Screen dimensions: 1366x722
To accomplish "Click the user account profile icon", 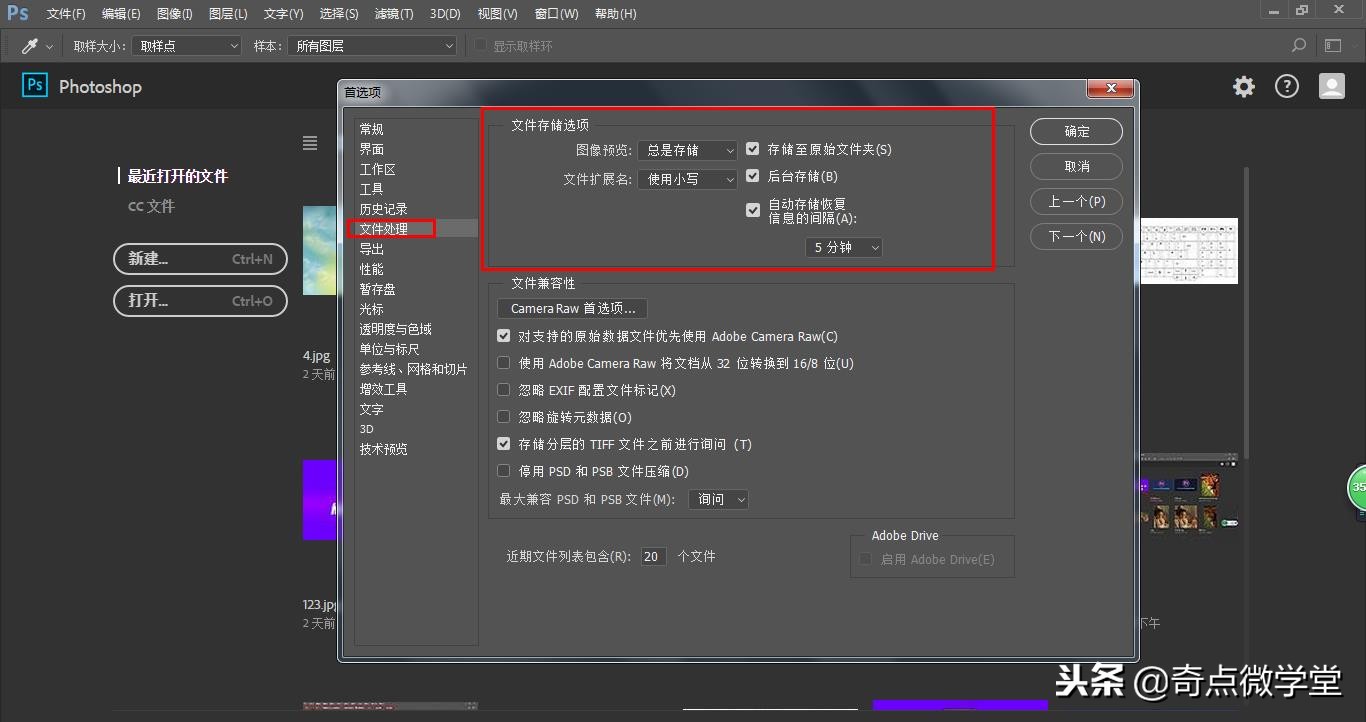I will [x=1331, y=86].
